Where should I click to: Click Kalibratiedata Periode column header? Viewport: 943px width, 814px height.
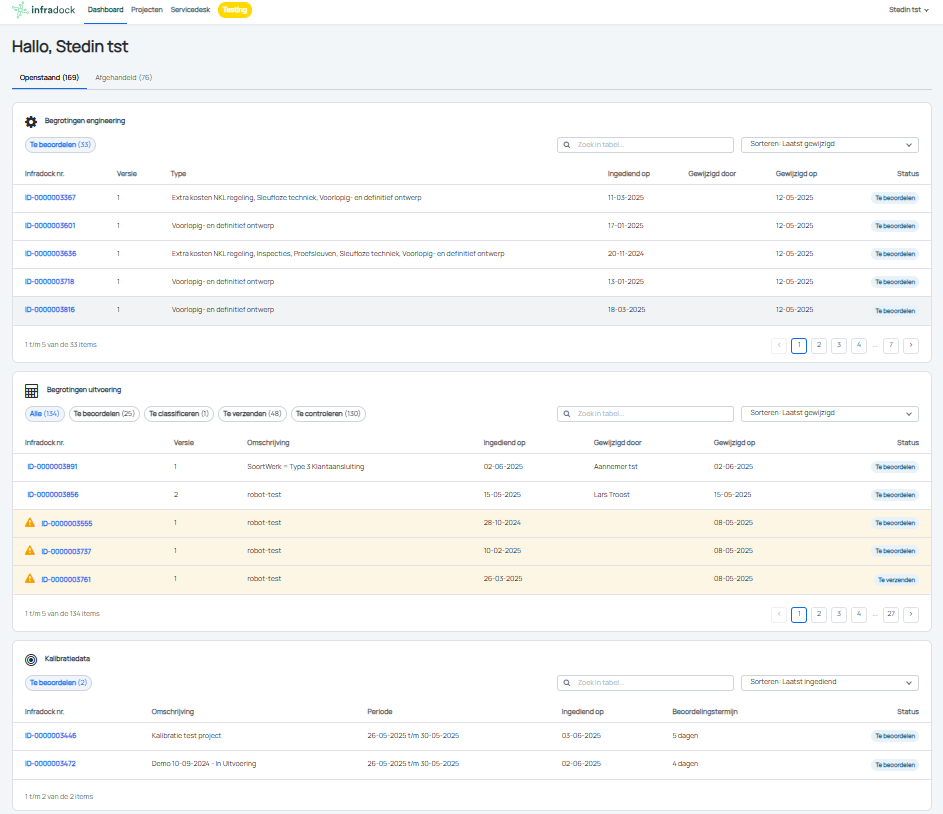pyautogui.click(x=379, y=712)
